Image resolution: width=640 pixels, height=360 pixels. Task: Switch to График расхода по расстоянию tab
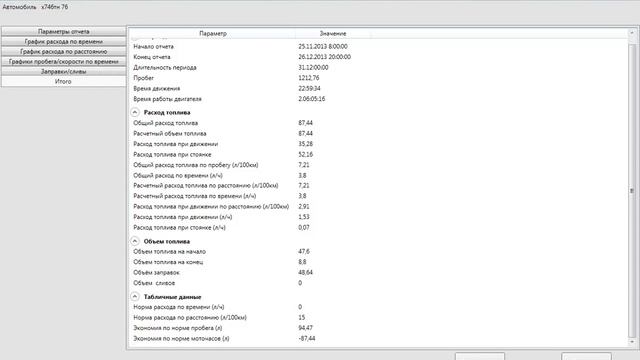pyautogui.click(x=64, y=51)
